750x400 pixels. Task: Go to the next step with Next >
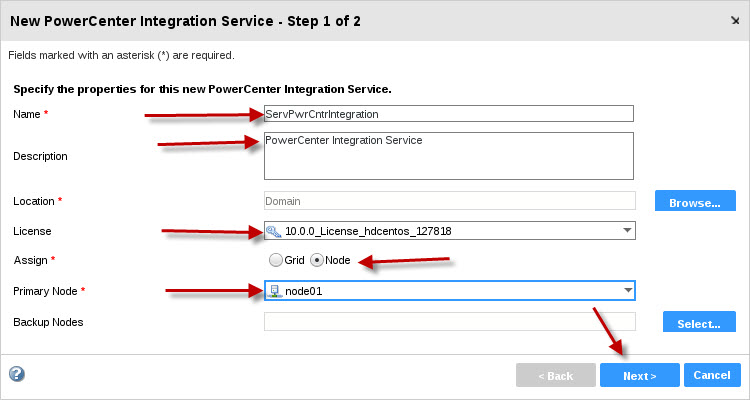coord(640,375)
